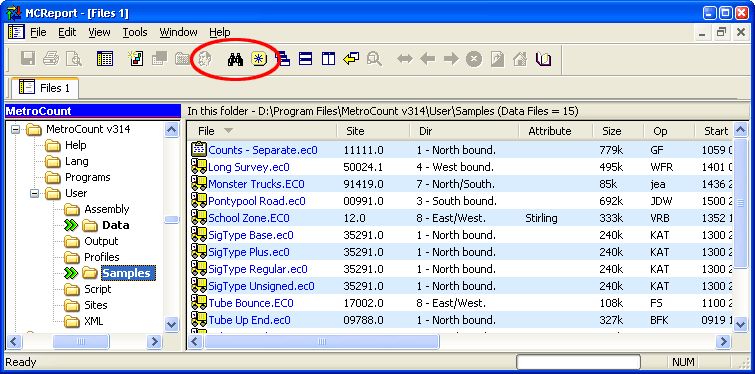Open the View menu
755x374 pixels.
click(99, 32)
